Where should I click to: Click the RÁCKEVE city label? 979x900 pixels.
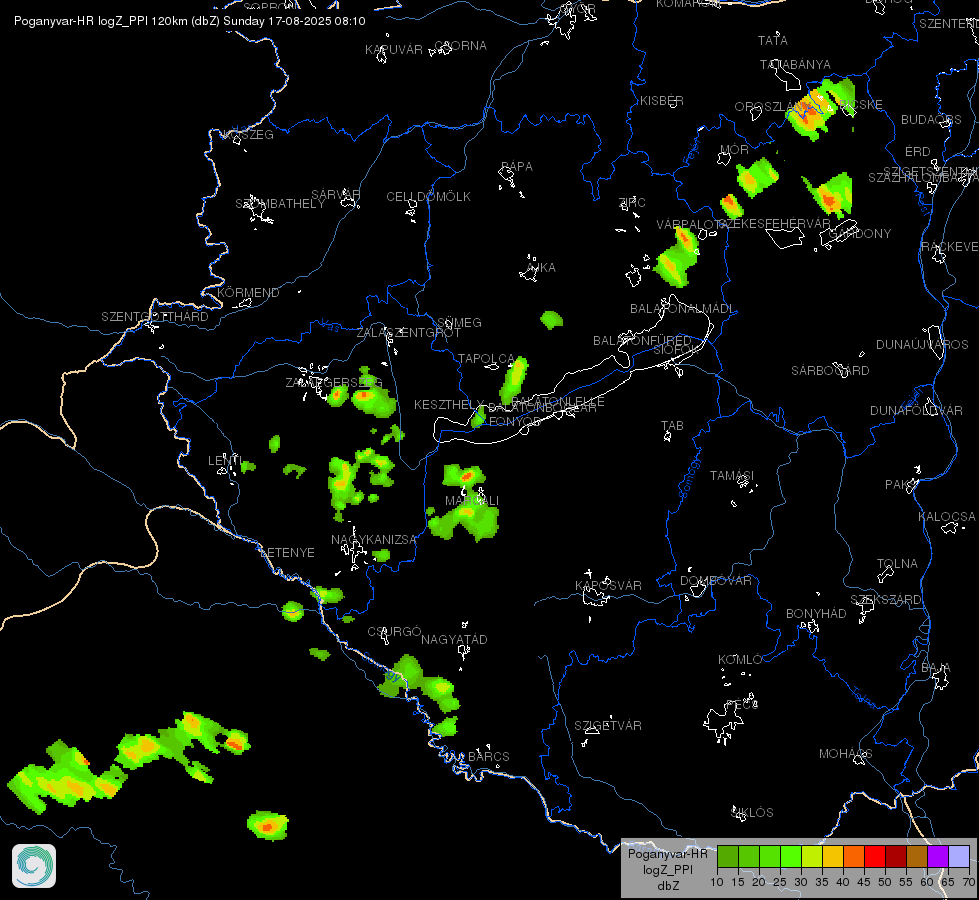(x=950, y=247)
